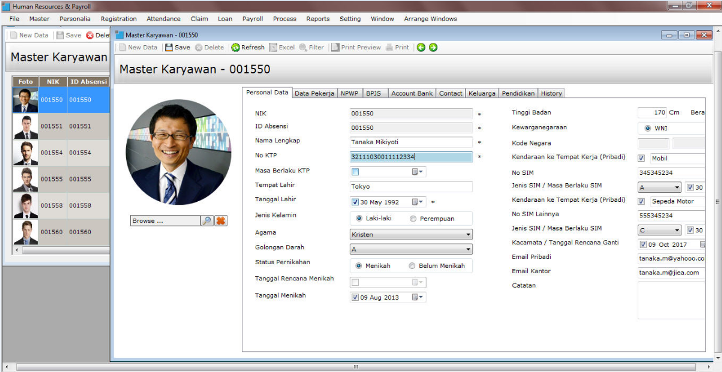Open Print Preview

pyautogui.click(x=356, y=47)
